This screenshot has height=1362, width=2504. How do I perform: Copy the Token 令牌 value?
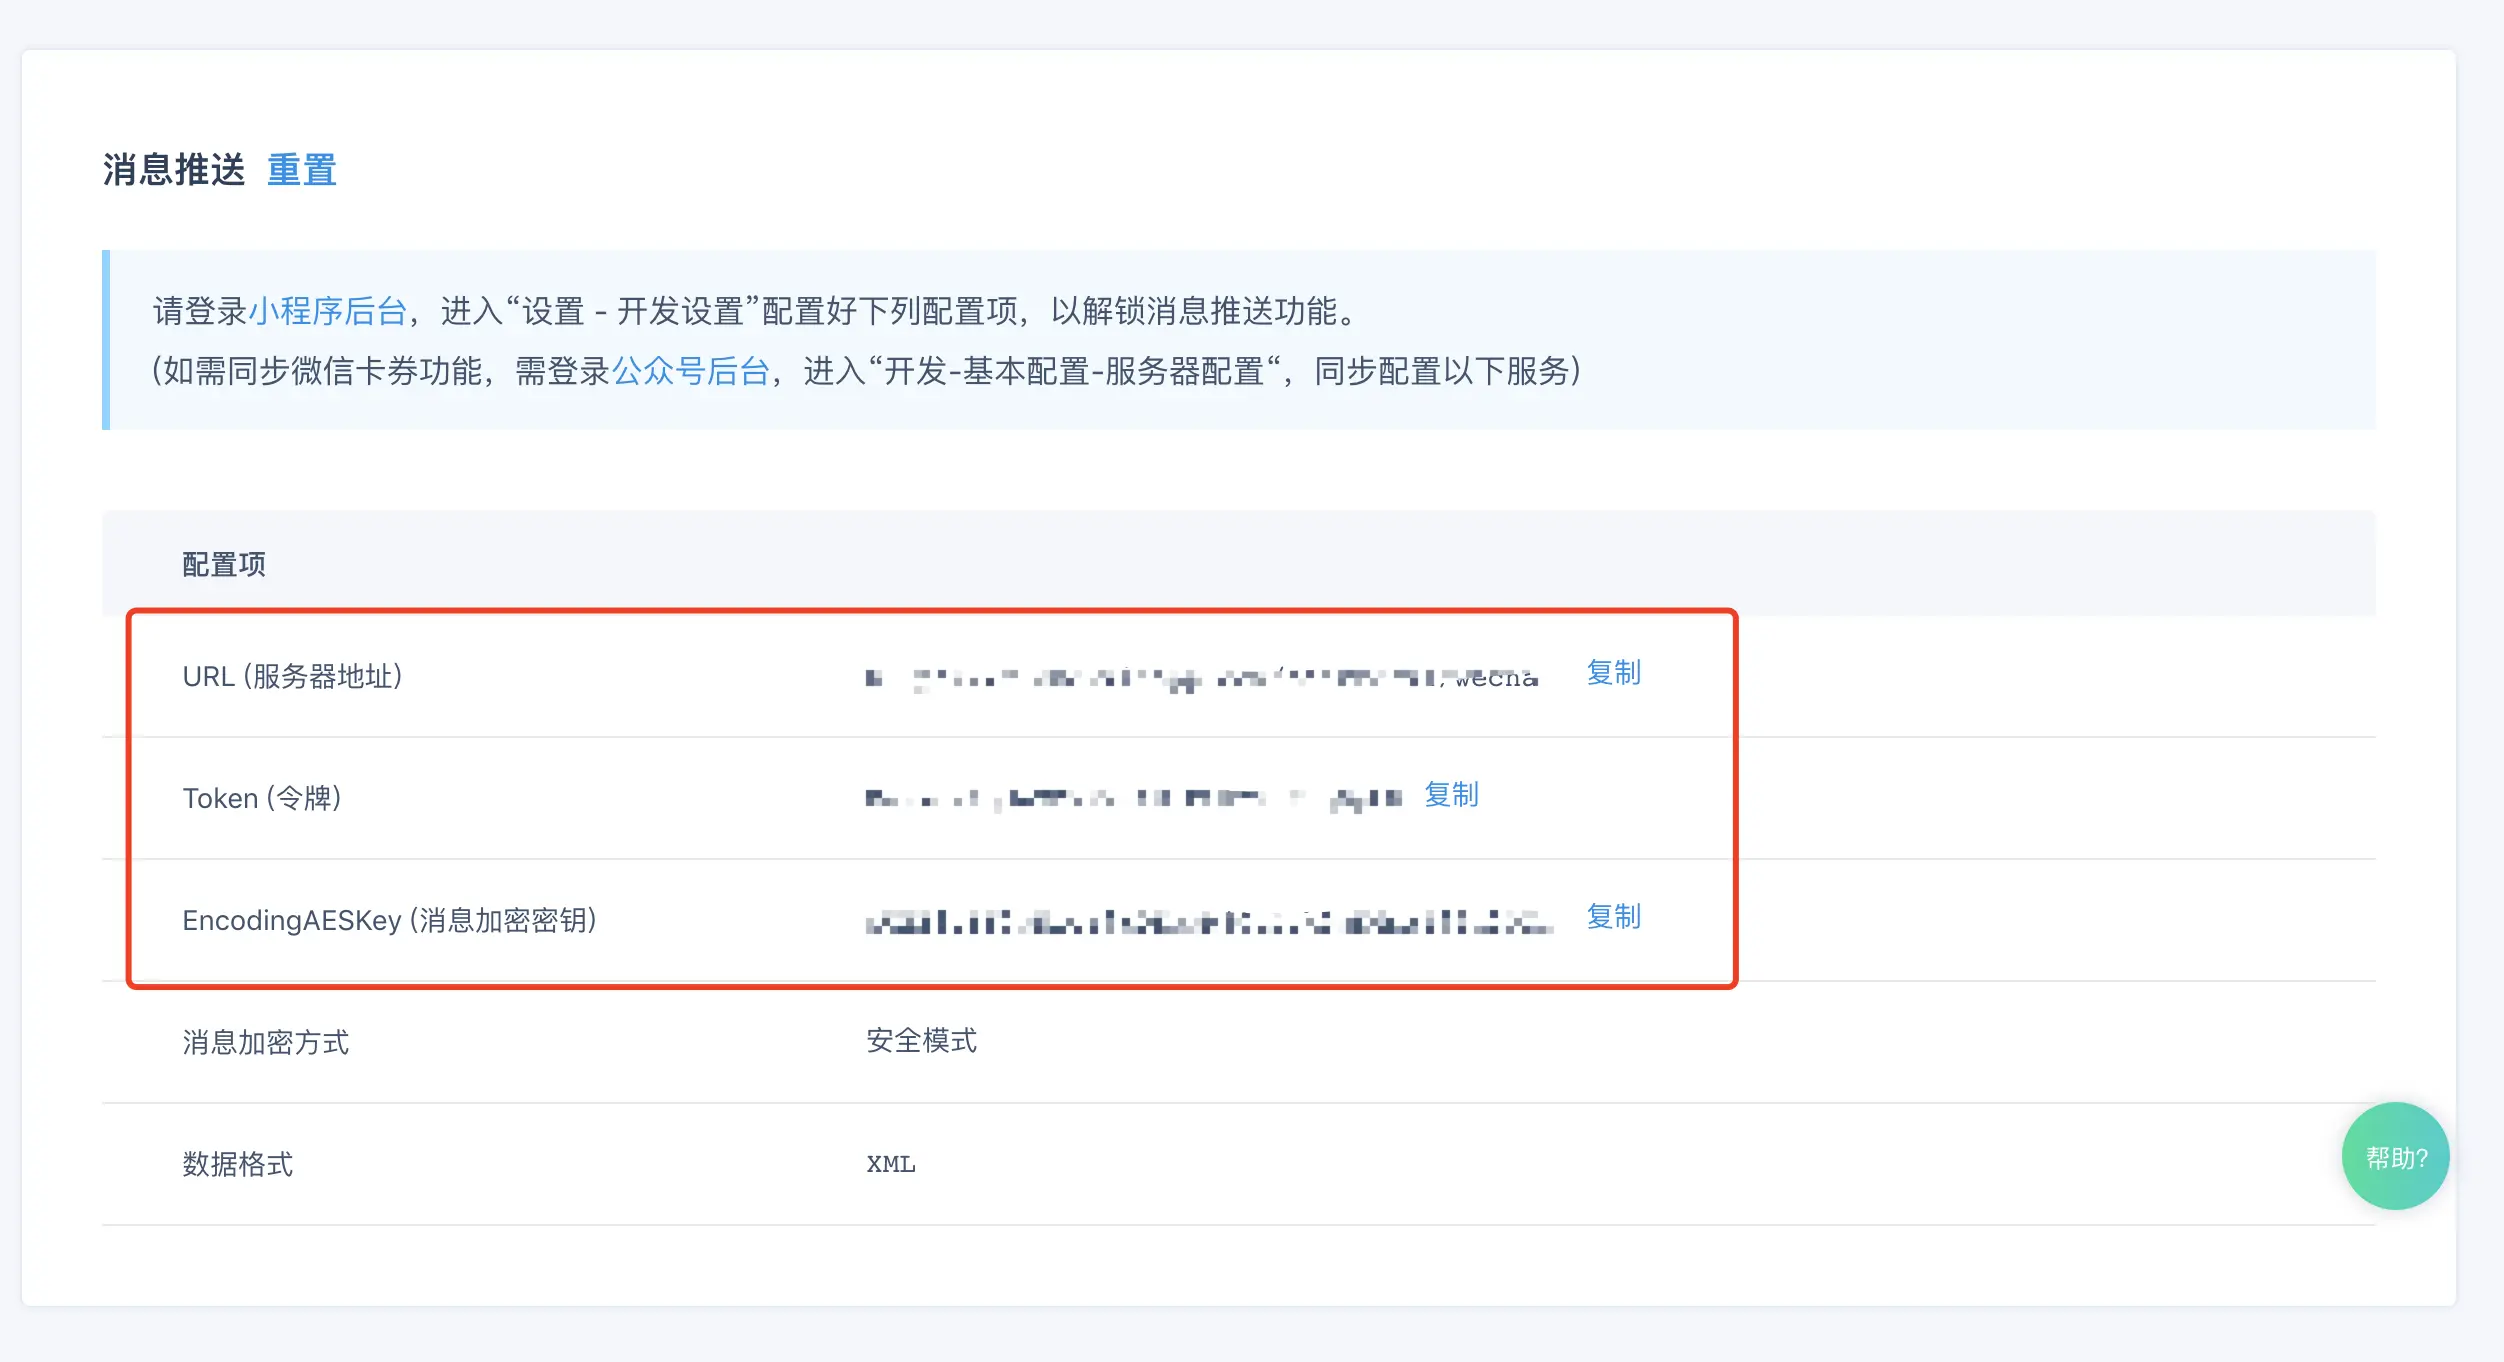1452,796
